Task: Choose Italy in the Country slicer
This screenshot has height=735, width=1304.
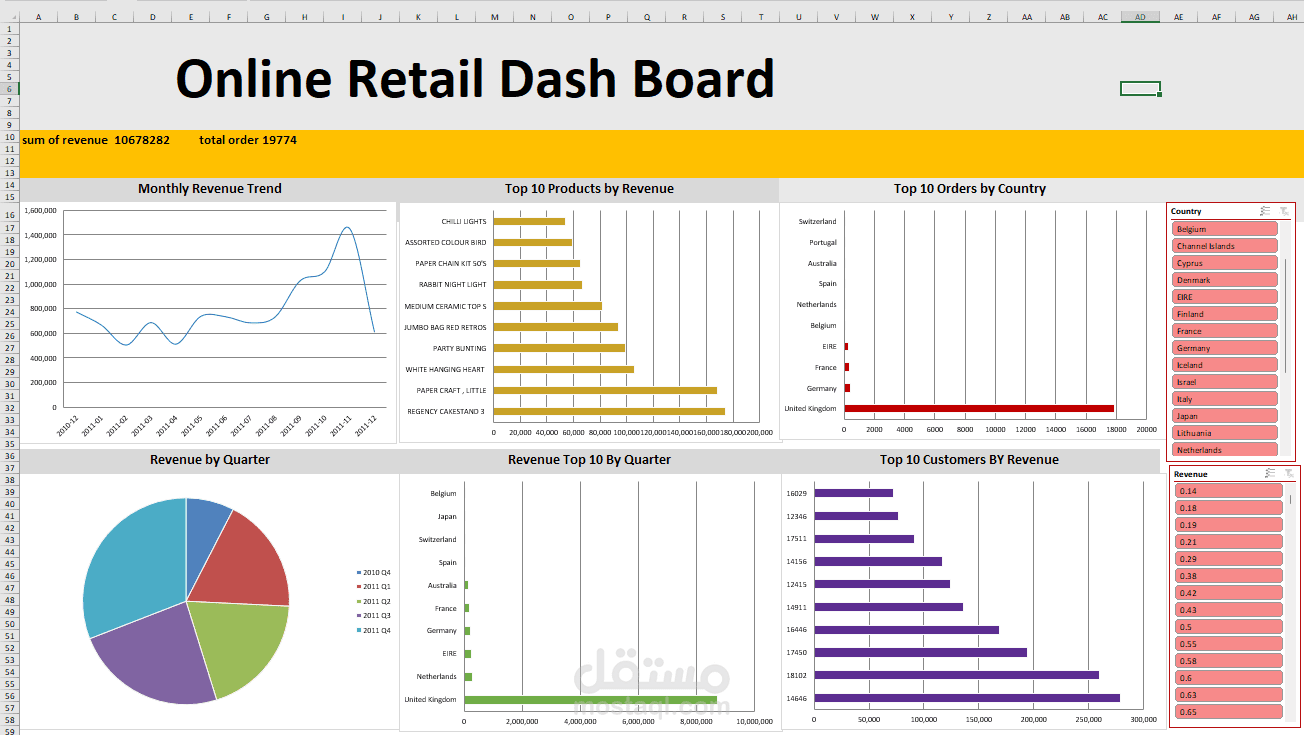Action: [x=1225, y=399]
